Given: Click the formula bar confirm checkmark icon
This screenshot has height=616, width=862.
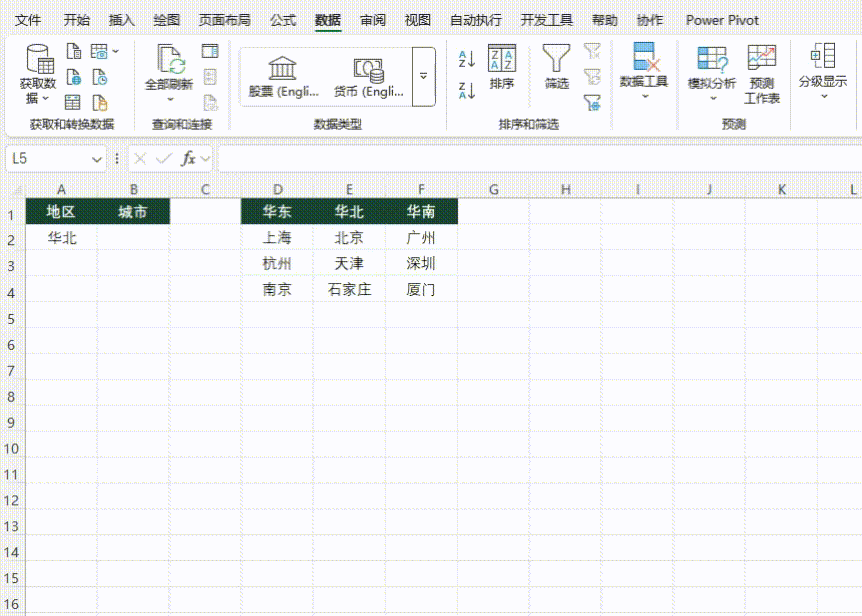Looking at the screenshot, I should 164,159.
